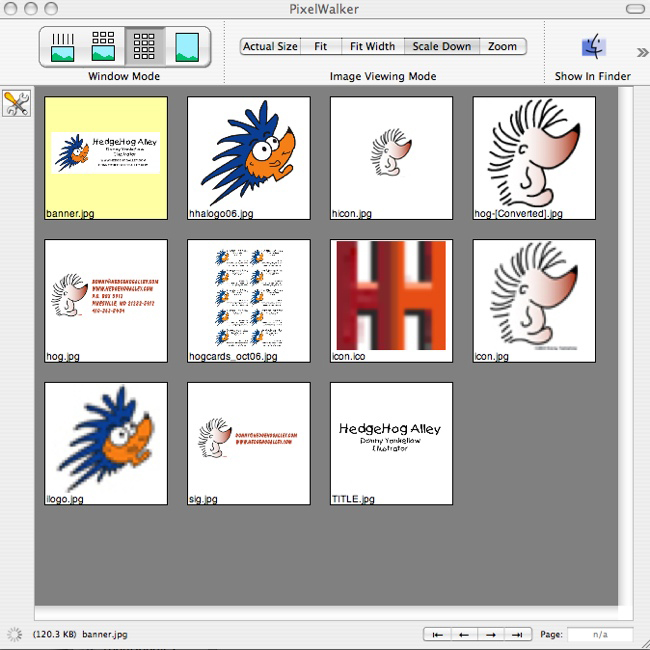Go to the previous page arrow

tap(463, 634)
